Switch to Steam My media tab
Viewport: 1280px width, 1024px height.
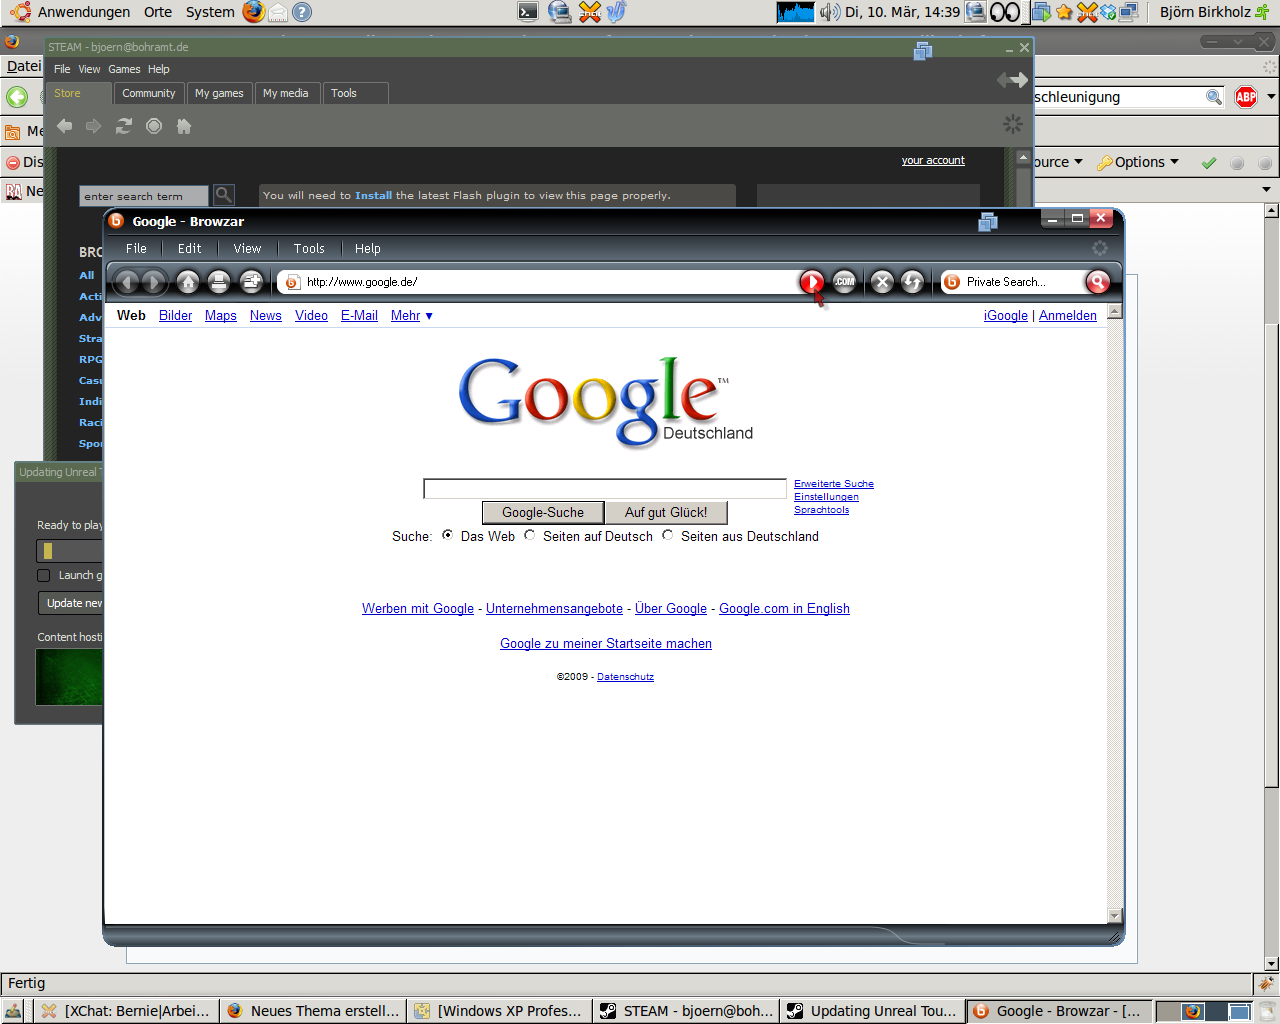(x=286, y=93)
